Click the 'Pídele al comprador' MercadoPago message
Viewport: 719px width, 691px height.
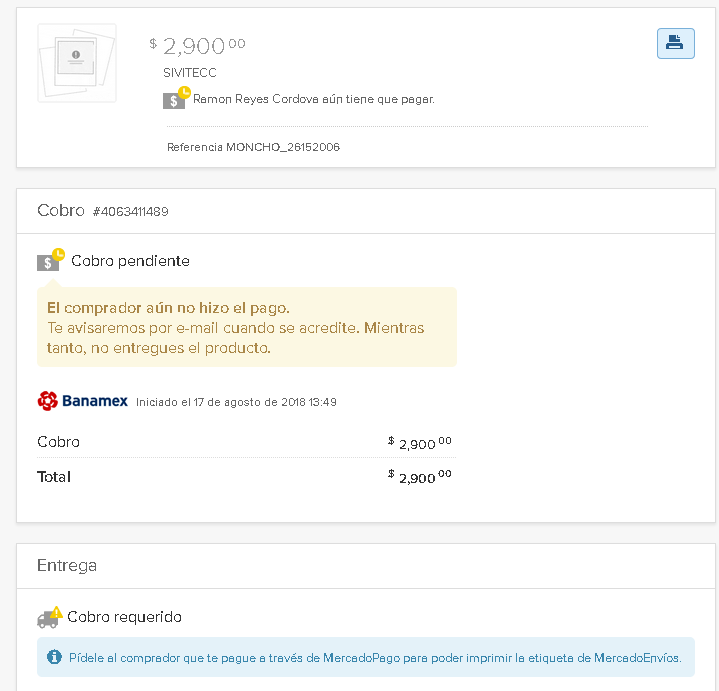pos(375,658)
